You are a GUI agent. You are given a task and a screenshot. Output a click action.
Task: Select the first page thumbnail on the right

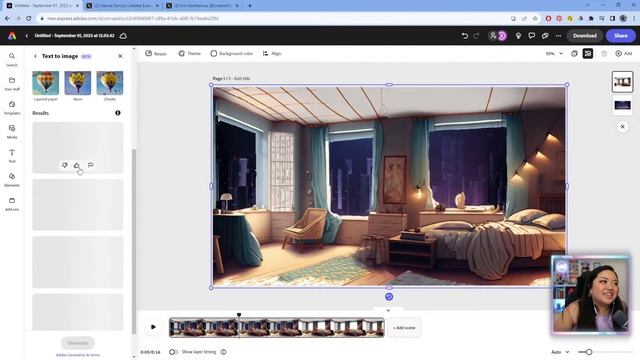tap(622, 82)
